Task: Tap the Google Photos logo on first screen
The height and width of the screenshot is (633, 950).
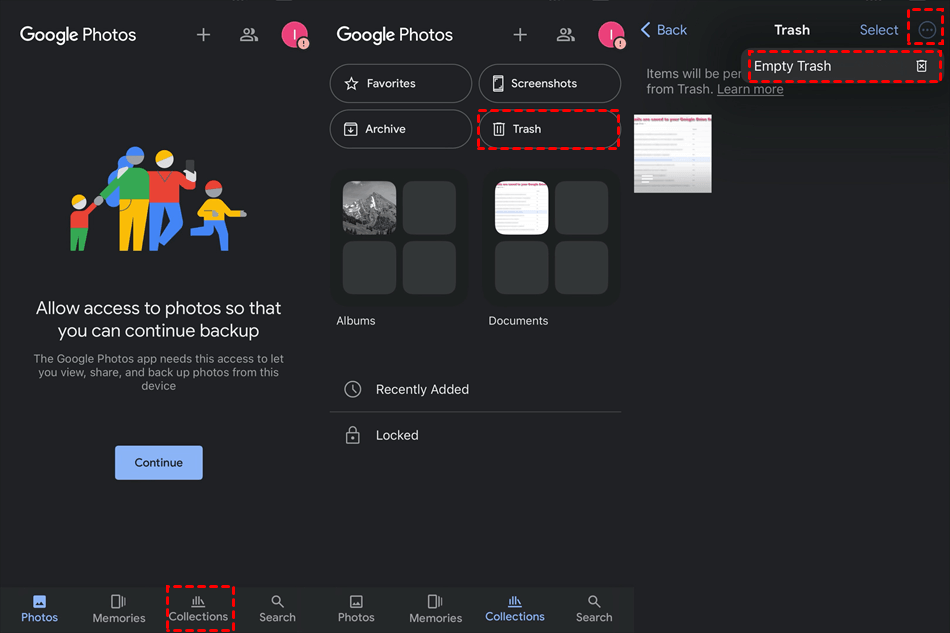Action: 78,35
